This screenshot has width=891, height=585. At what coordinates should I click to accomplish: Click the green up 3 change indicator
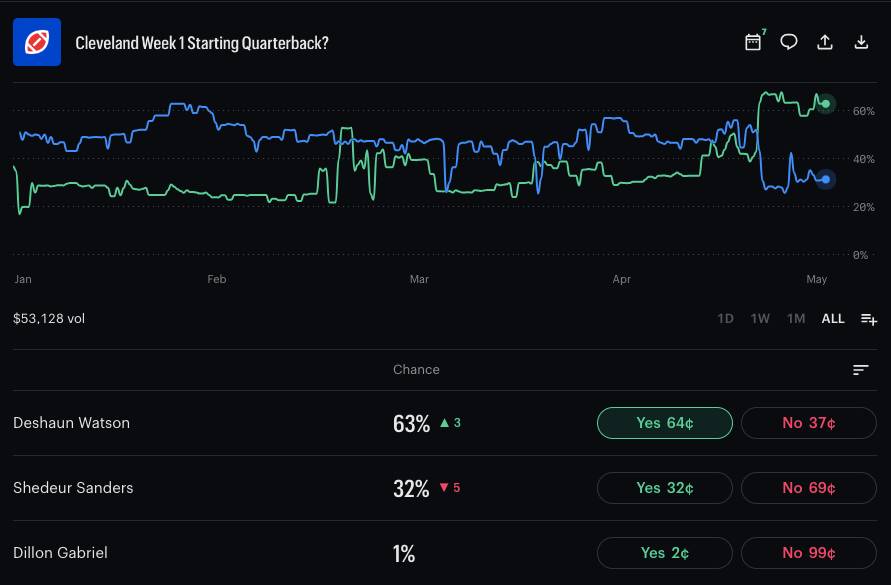(451, 423)
